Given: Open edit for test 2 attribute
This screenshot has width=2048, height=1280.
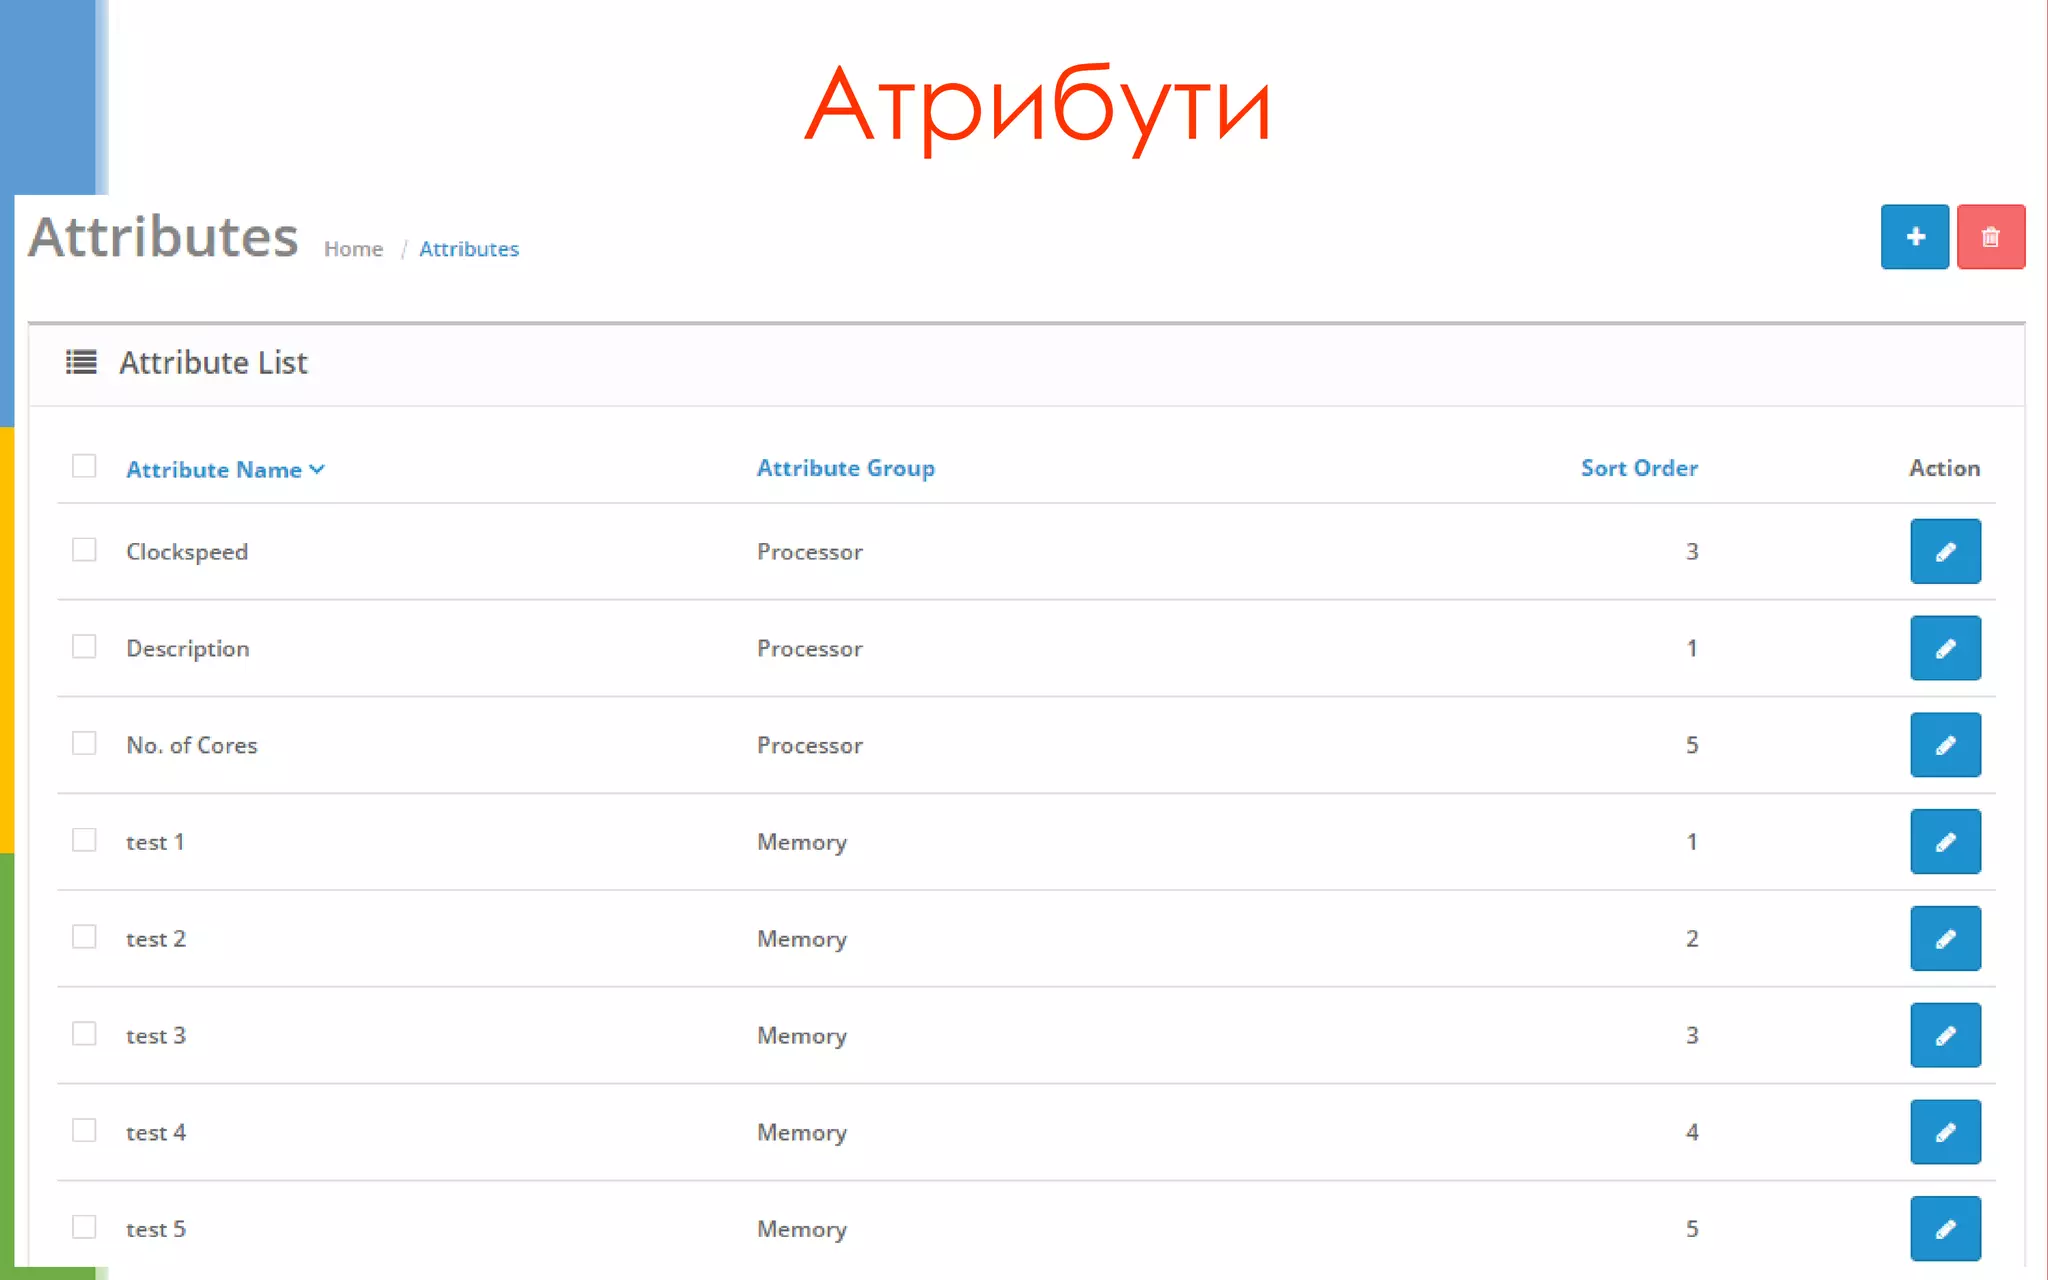Looking at the screenshot, I should click(1945, 938).
